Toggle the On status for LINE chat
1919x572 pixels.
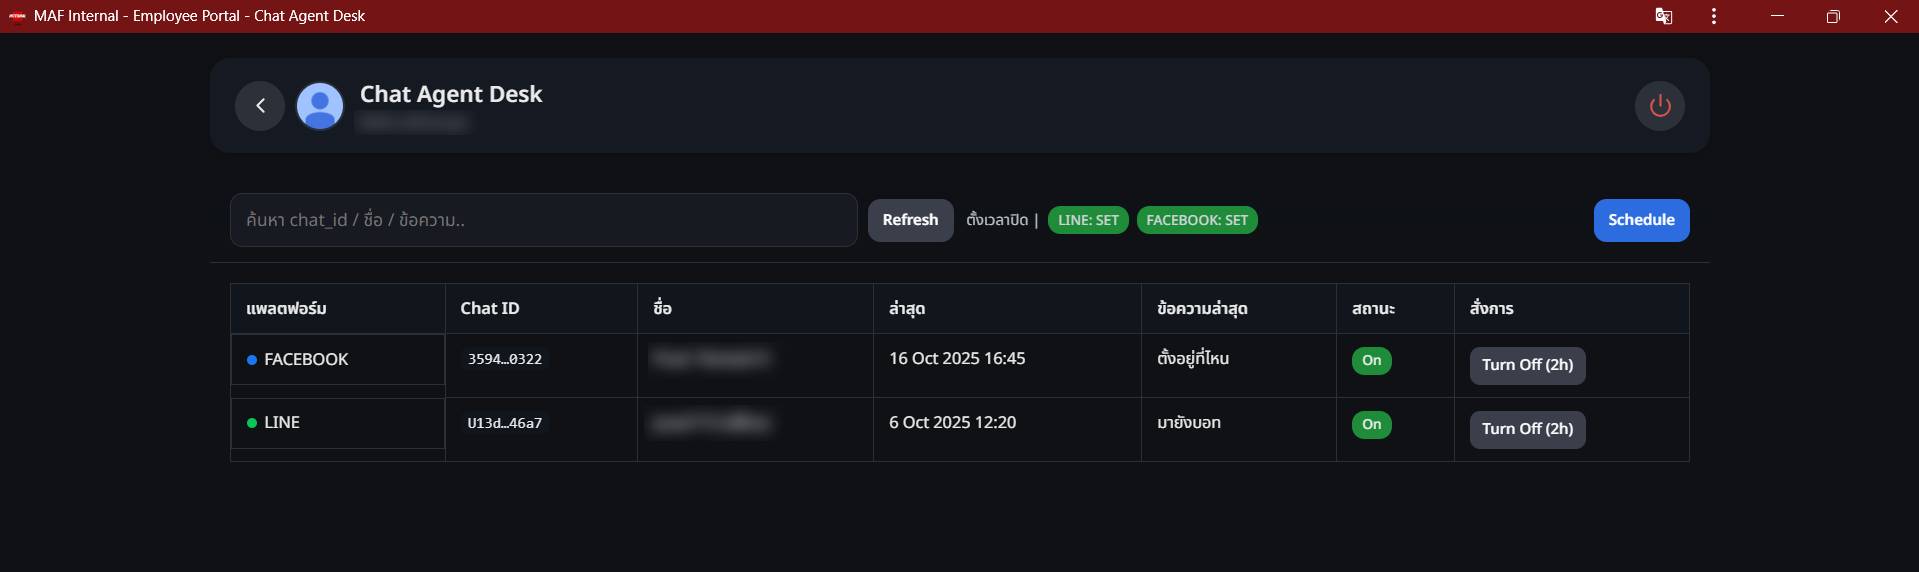[x=1371, y=425]
